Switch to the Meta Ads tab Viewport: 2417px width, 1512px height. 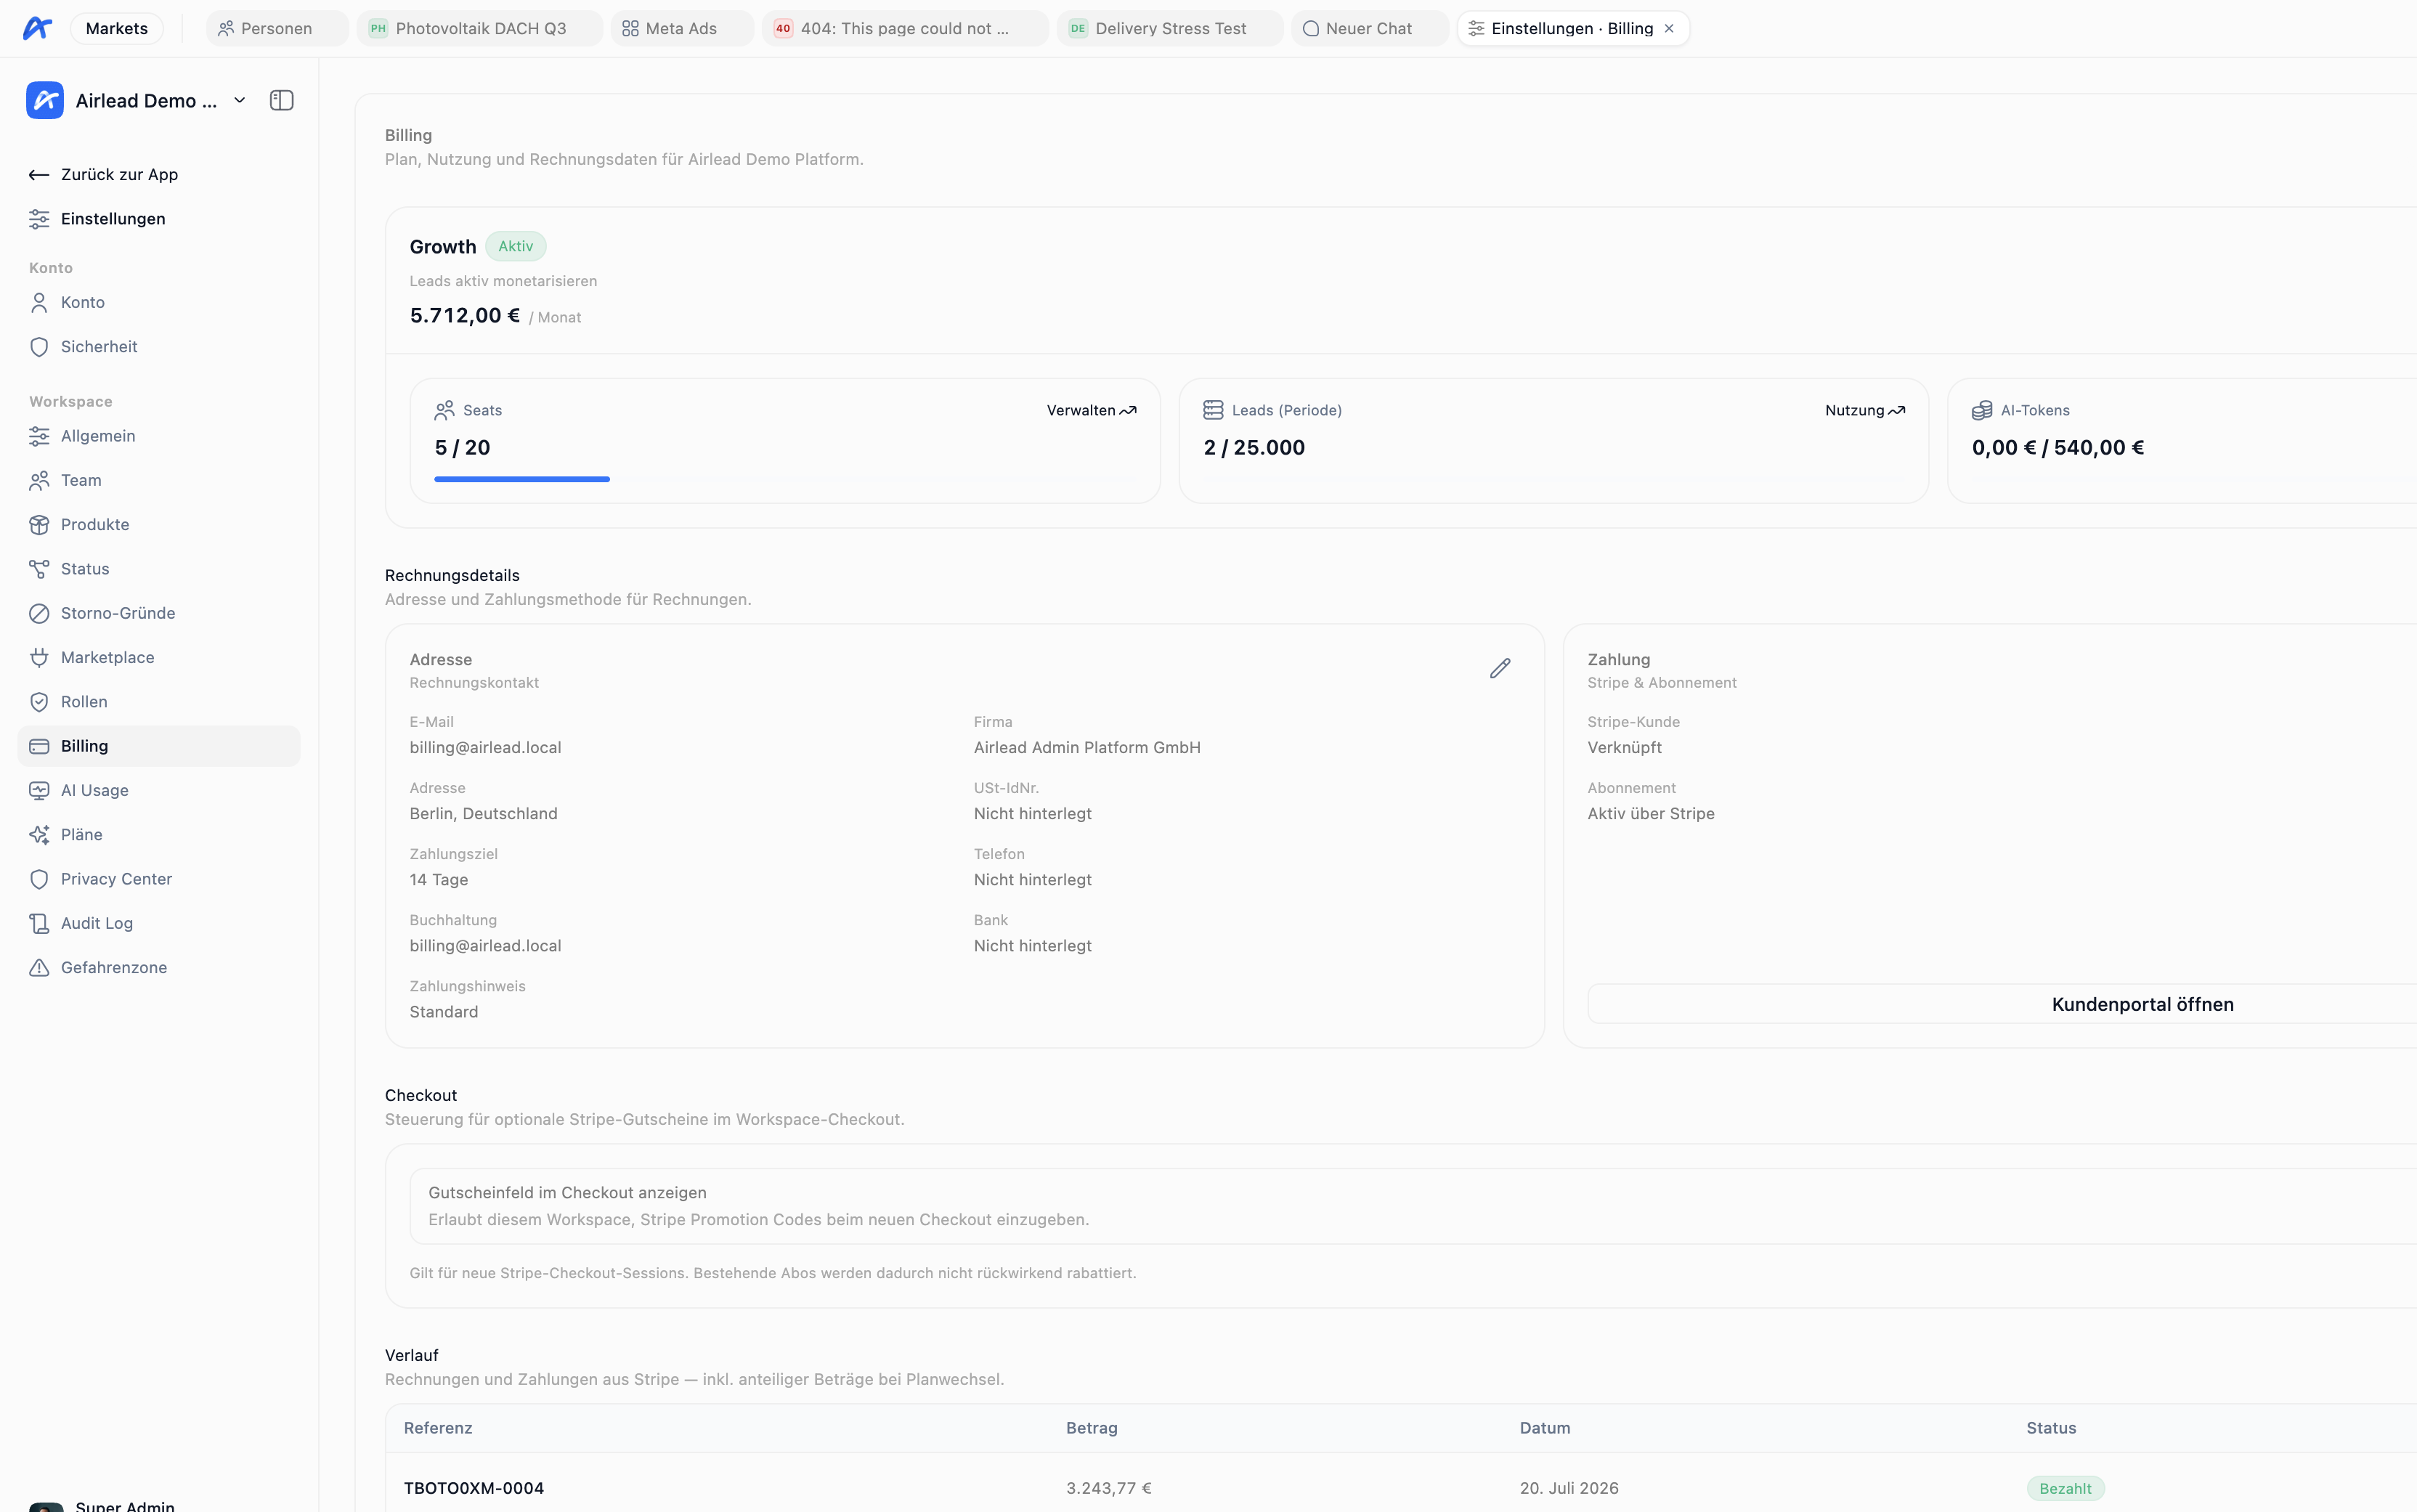tap(682, 28)
